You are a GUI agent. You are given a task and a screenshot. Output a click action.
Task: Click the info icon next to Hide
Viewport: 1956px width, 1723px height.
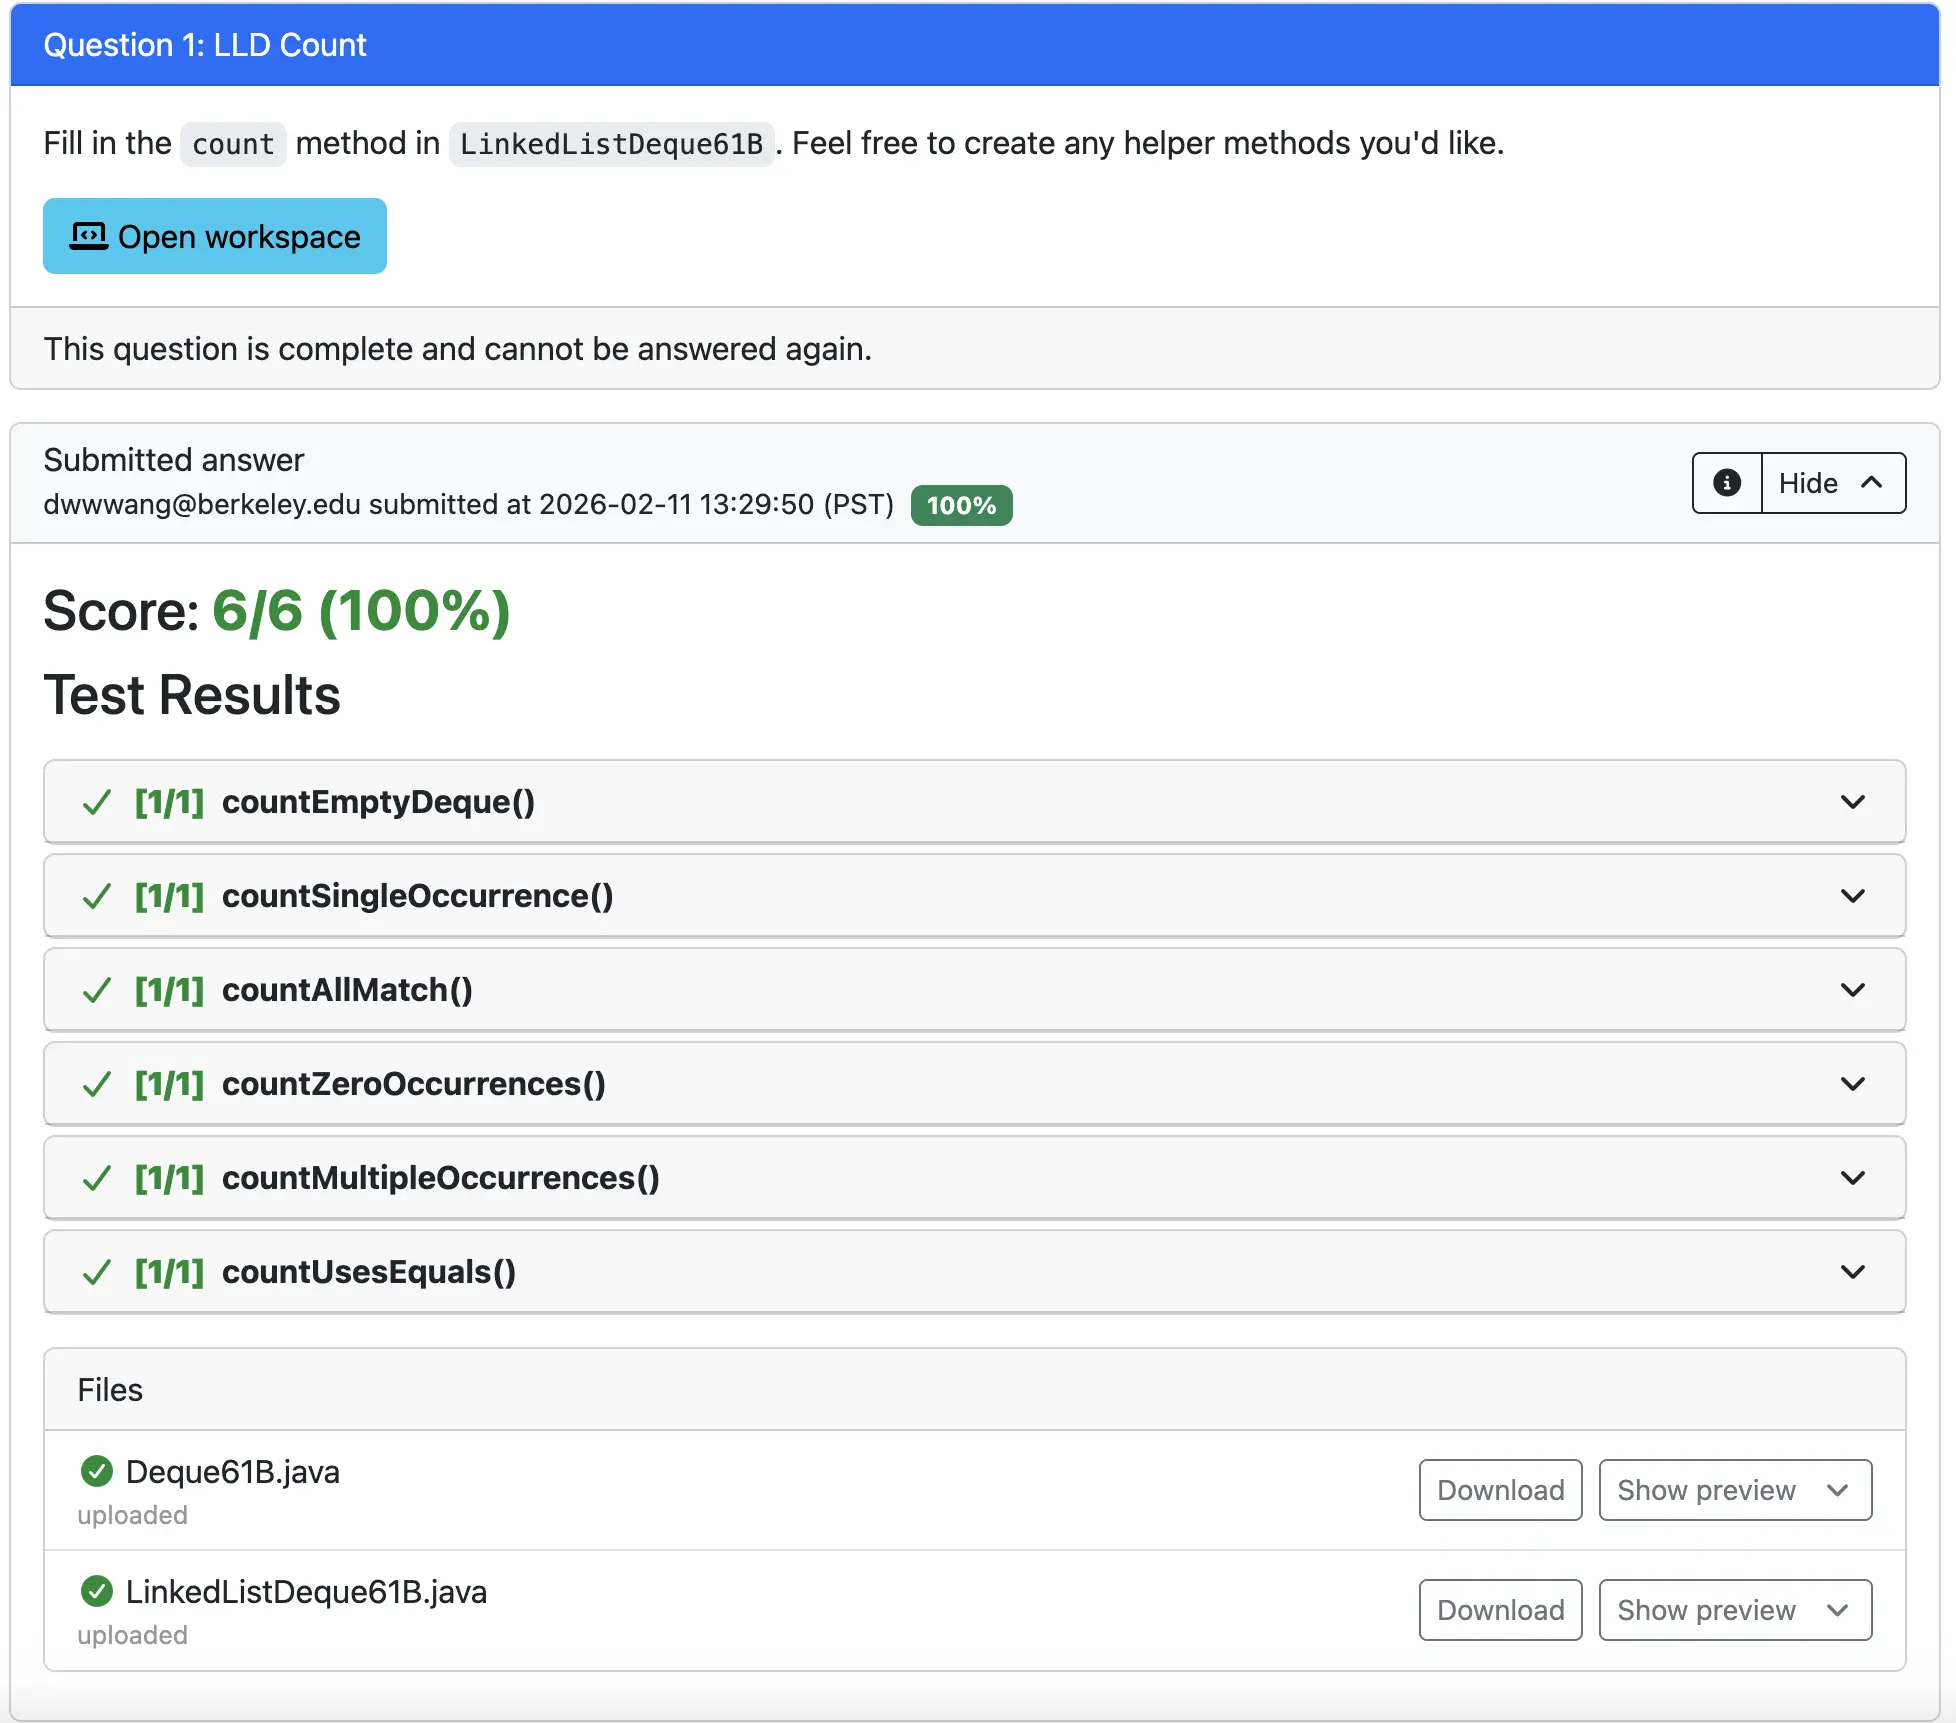[x=1726, y=483]
